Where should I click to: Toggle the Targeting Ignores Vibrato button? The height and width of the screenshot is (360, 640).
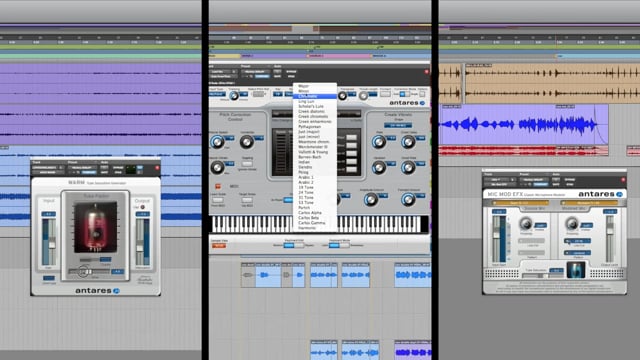point(247,164)
